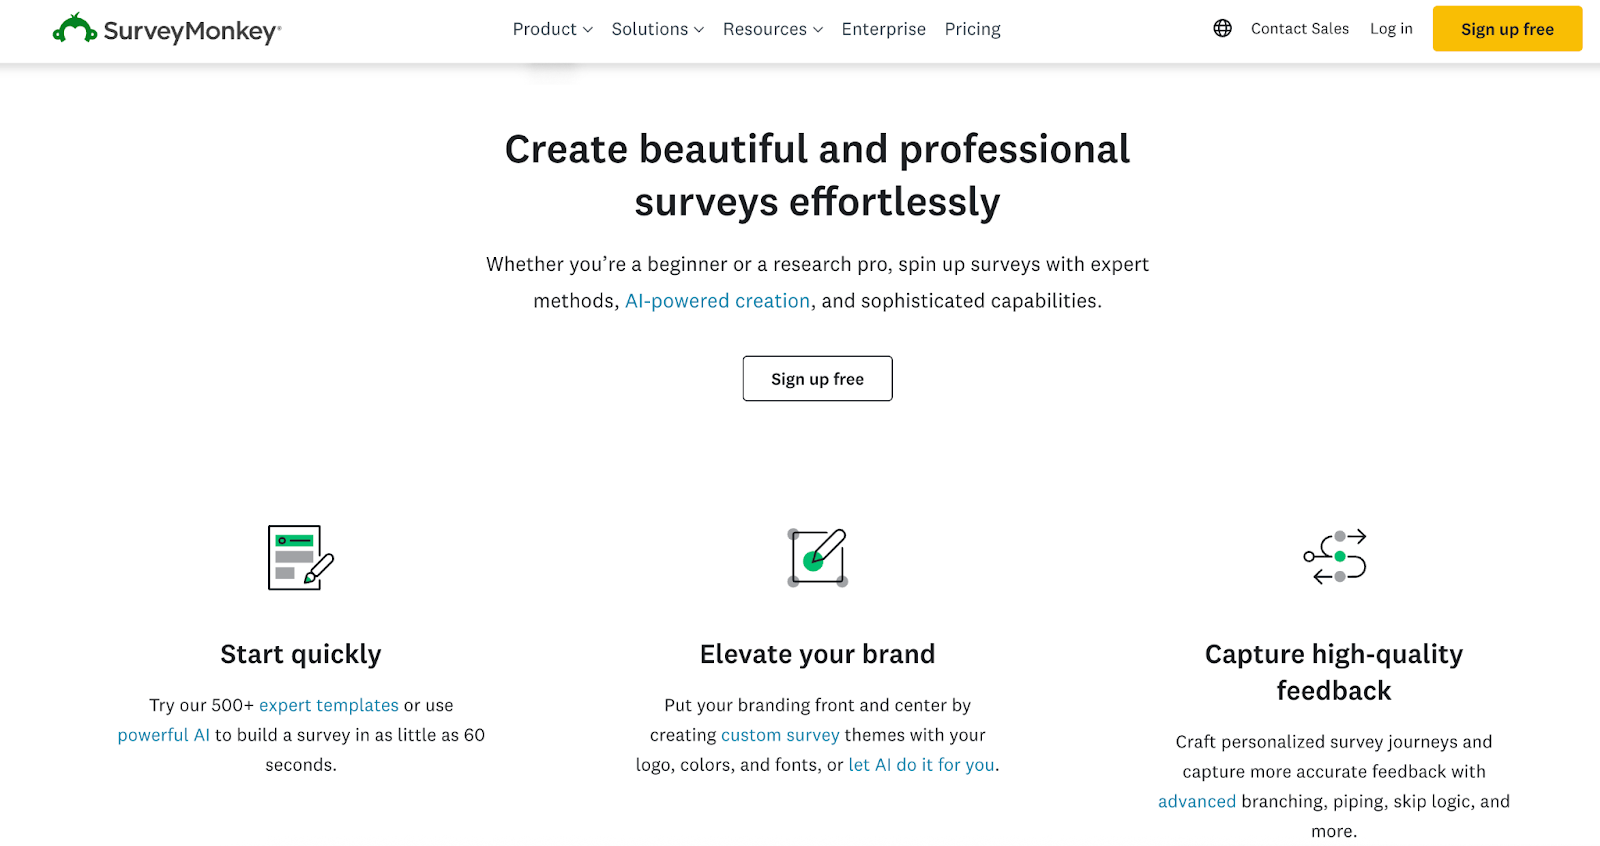Viewport: 1600px width, 846px height.
Task: Click the Elevate your brand pencil icon
Action: (x=817, y=557)
